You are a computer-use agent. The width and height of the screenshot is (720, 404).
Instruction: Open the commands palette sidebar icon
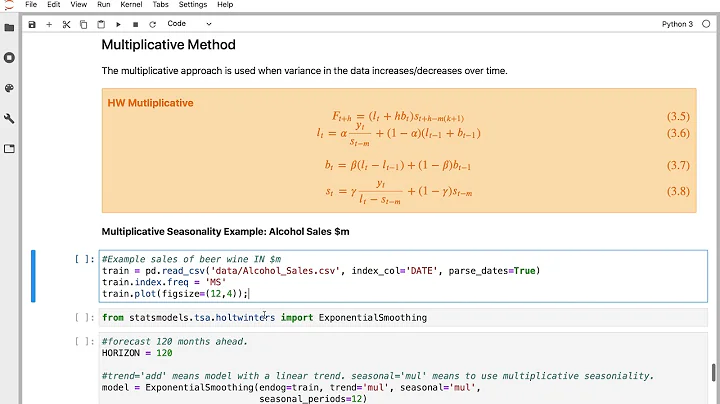pos(9,88)
